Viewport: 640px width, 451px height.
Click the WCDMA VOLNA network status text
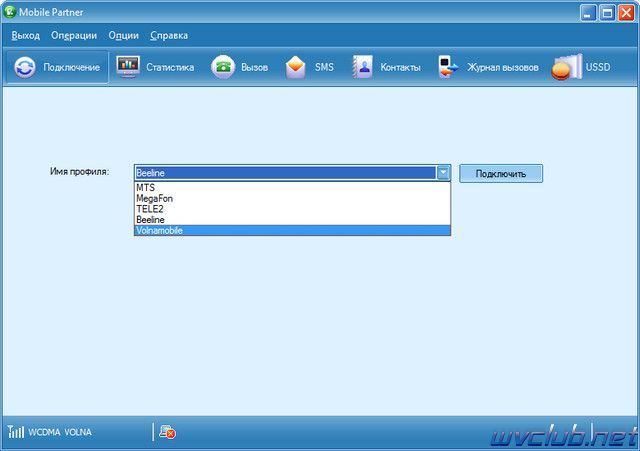[x=60, y=432]
